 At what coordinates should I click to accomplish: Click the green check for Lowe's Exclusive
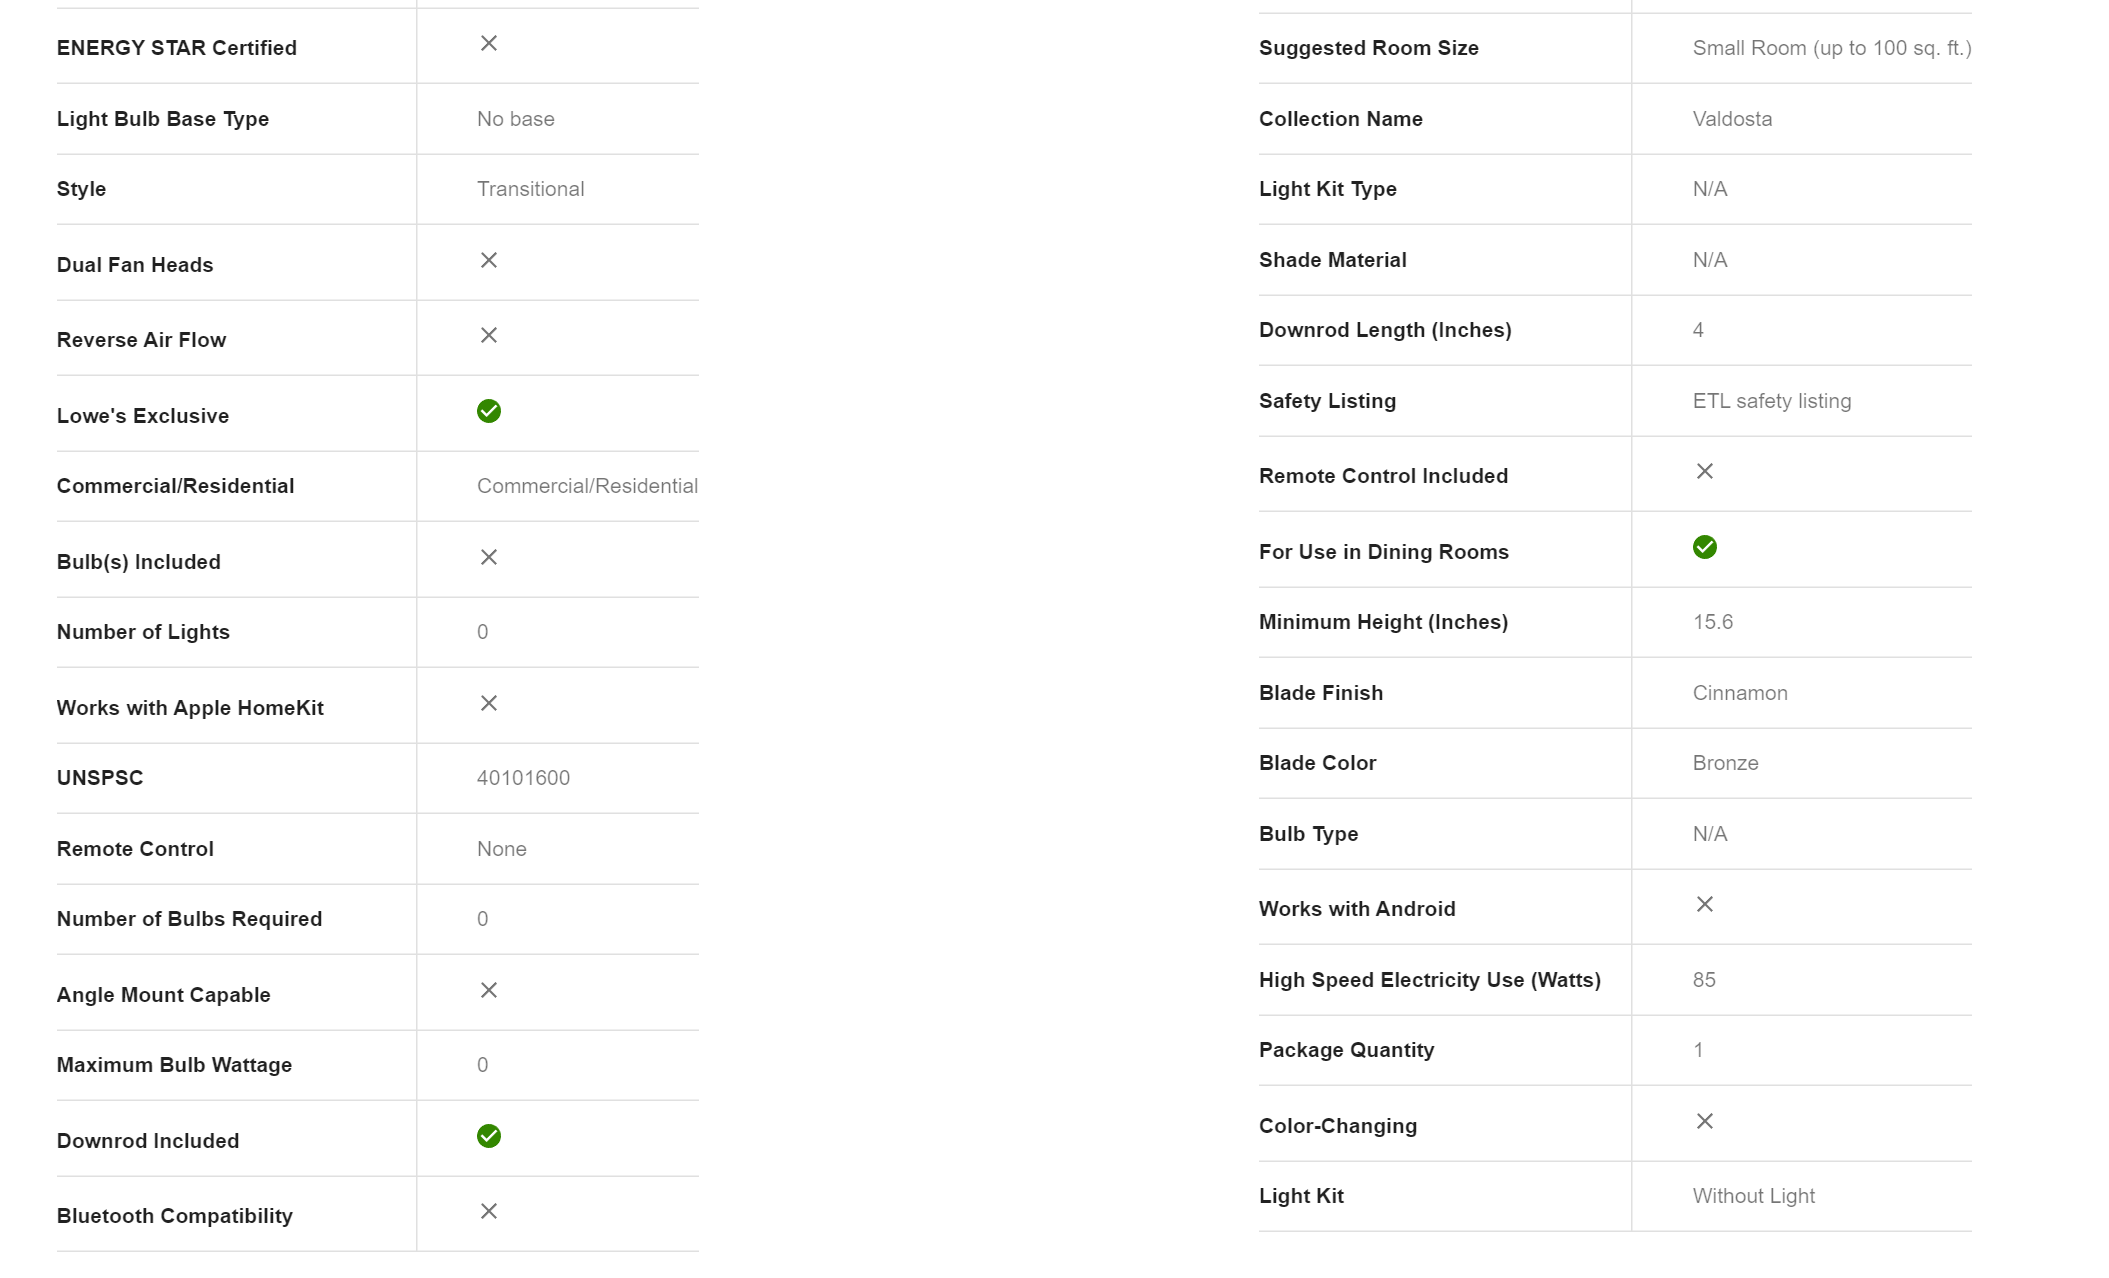(489, 411)
